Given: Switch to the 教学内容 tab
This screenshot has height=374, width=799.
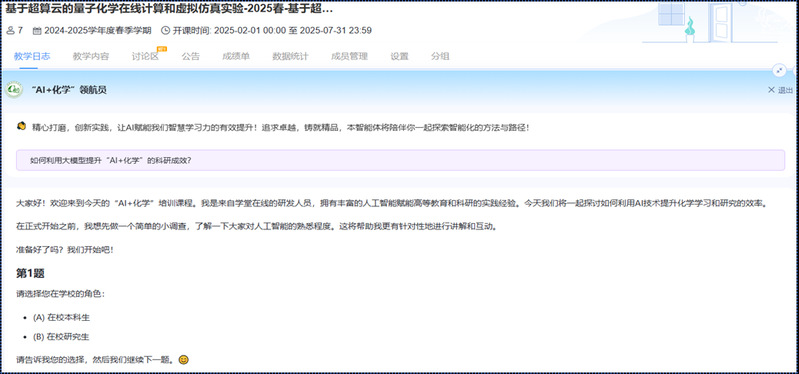Looking at the screenshot, I should [91, 57].
